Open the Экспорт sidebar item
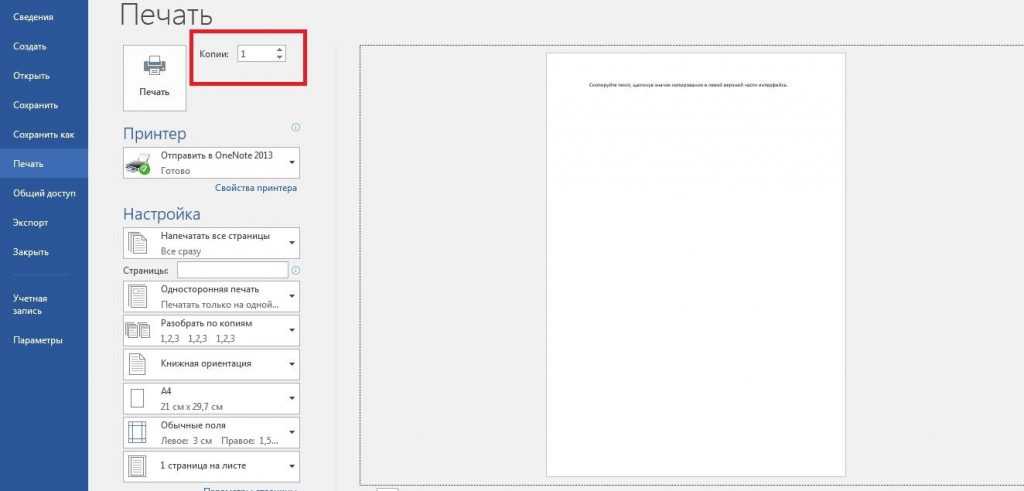The image size is (1024, 491). (x=30, y=222)
